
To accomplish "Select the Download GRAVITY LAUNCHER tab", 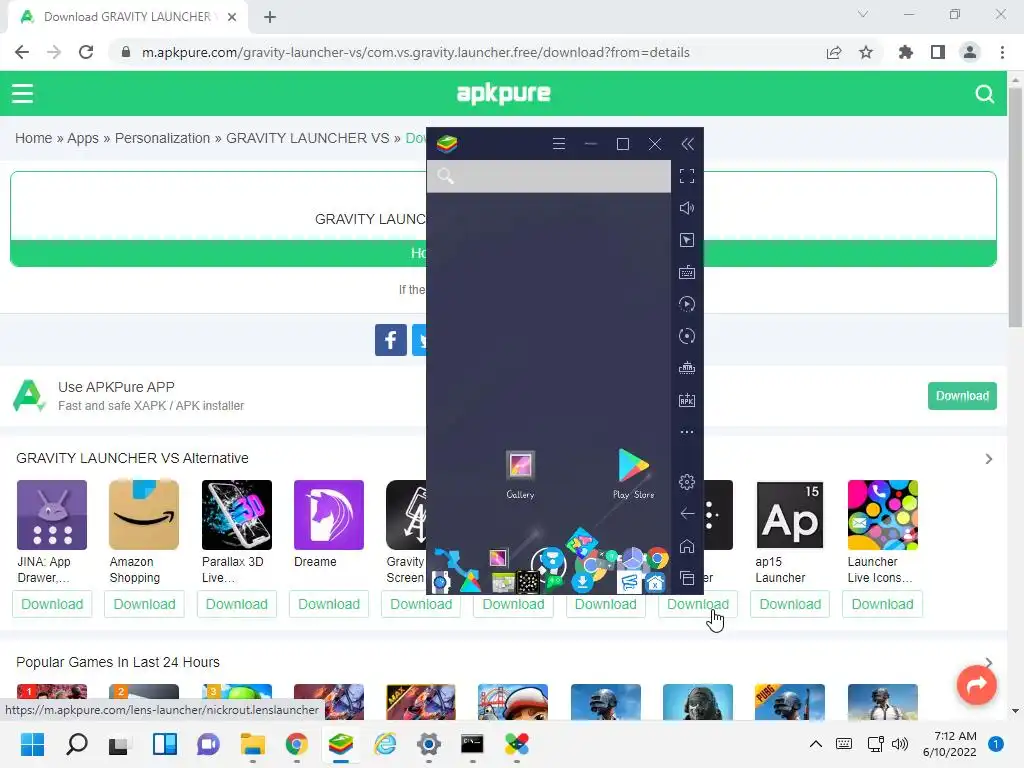I will click(127, 17).
